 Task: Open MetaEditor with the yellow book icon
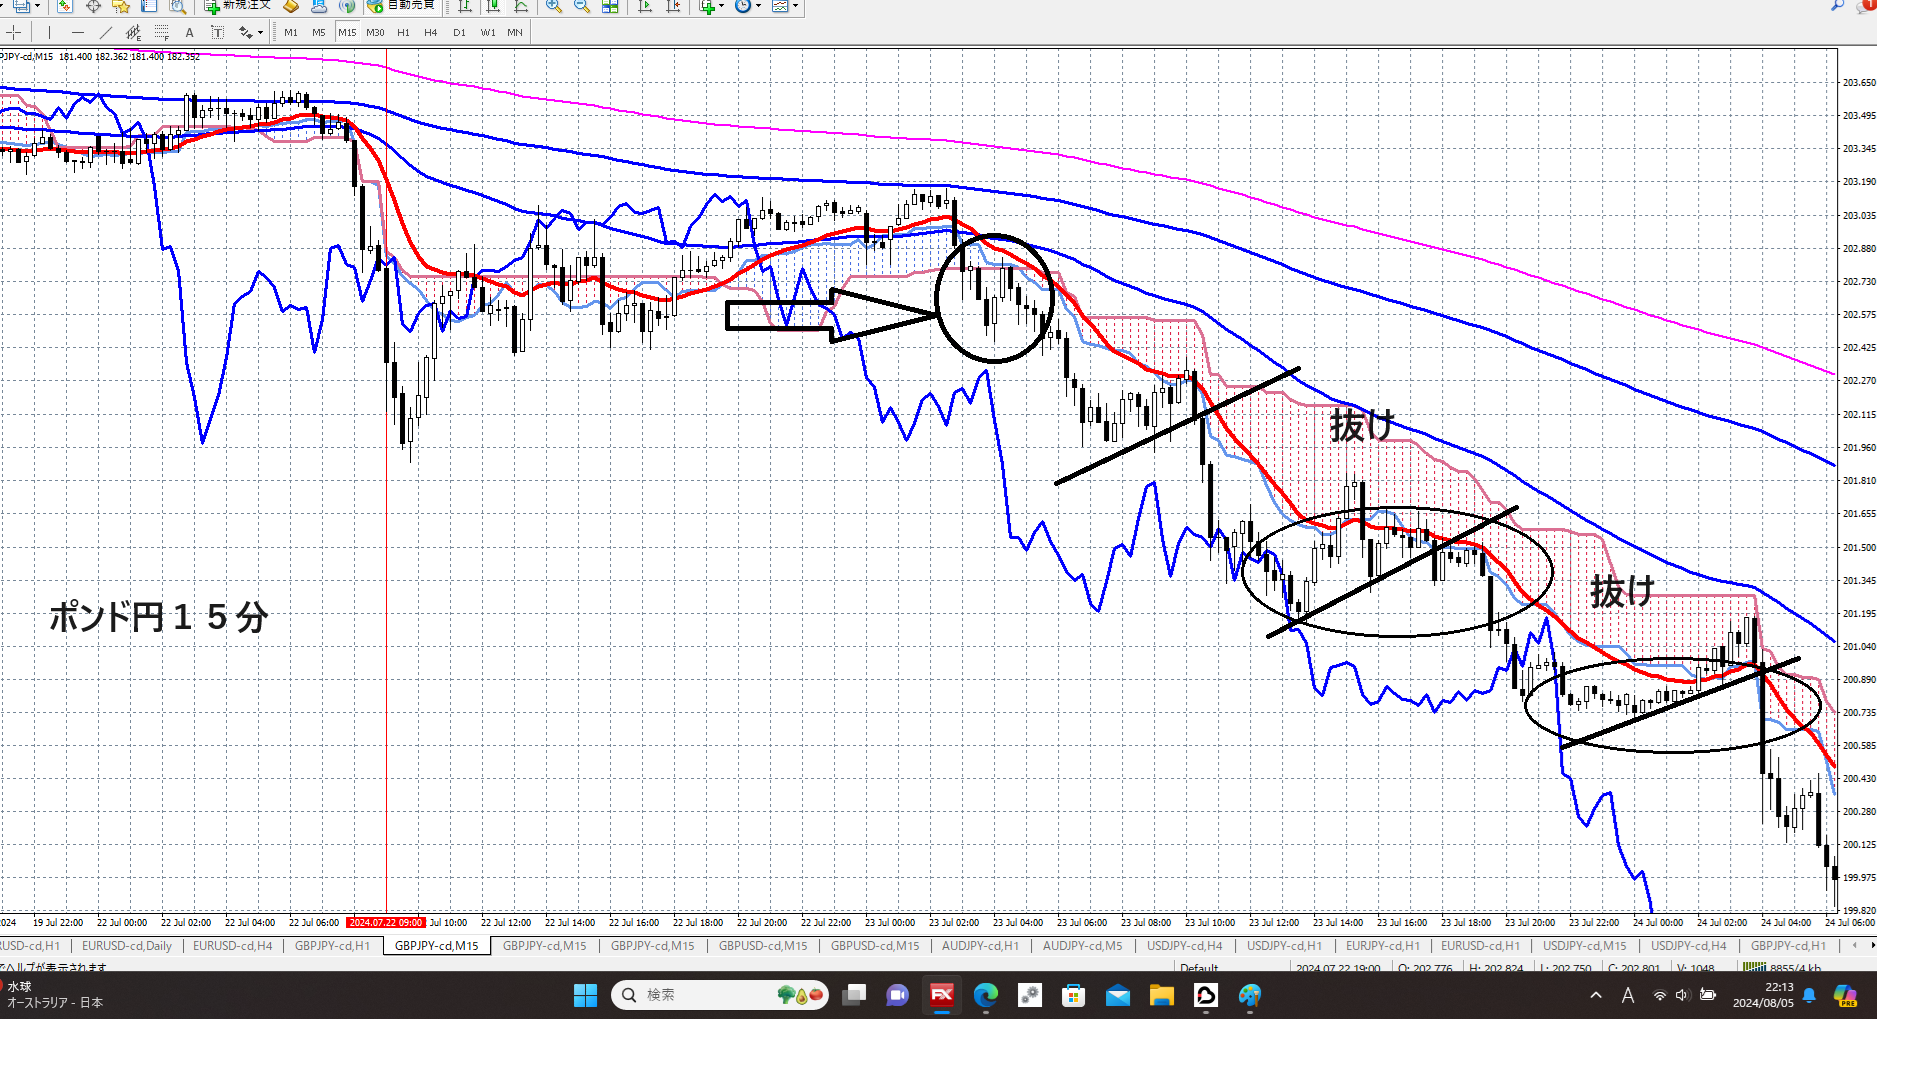(291, 6)
